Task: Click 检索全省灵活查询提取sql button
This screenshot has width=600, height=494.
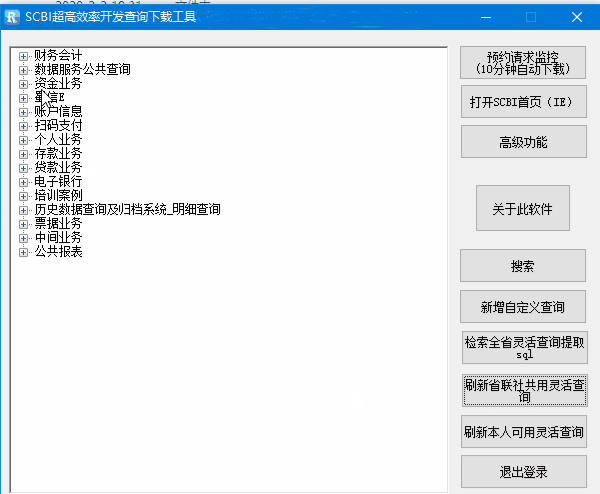Action: [x=525, y=347]
